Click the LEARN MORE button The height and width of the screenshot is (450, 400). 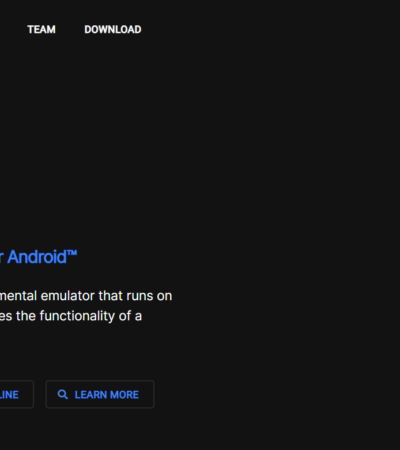pos(100,394)
